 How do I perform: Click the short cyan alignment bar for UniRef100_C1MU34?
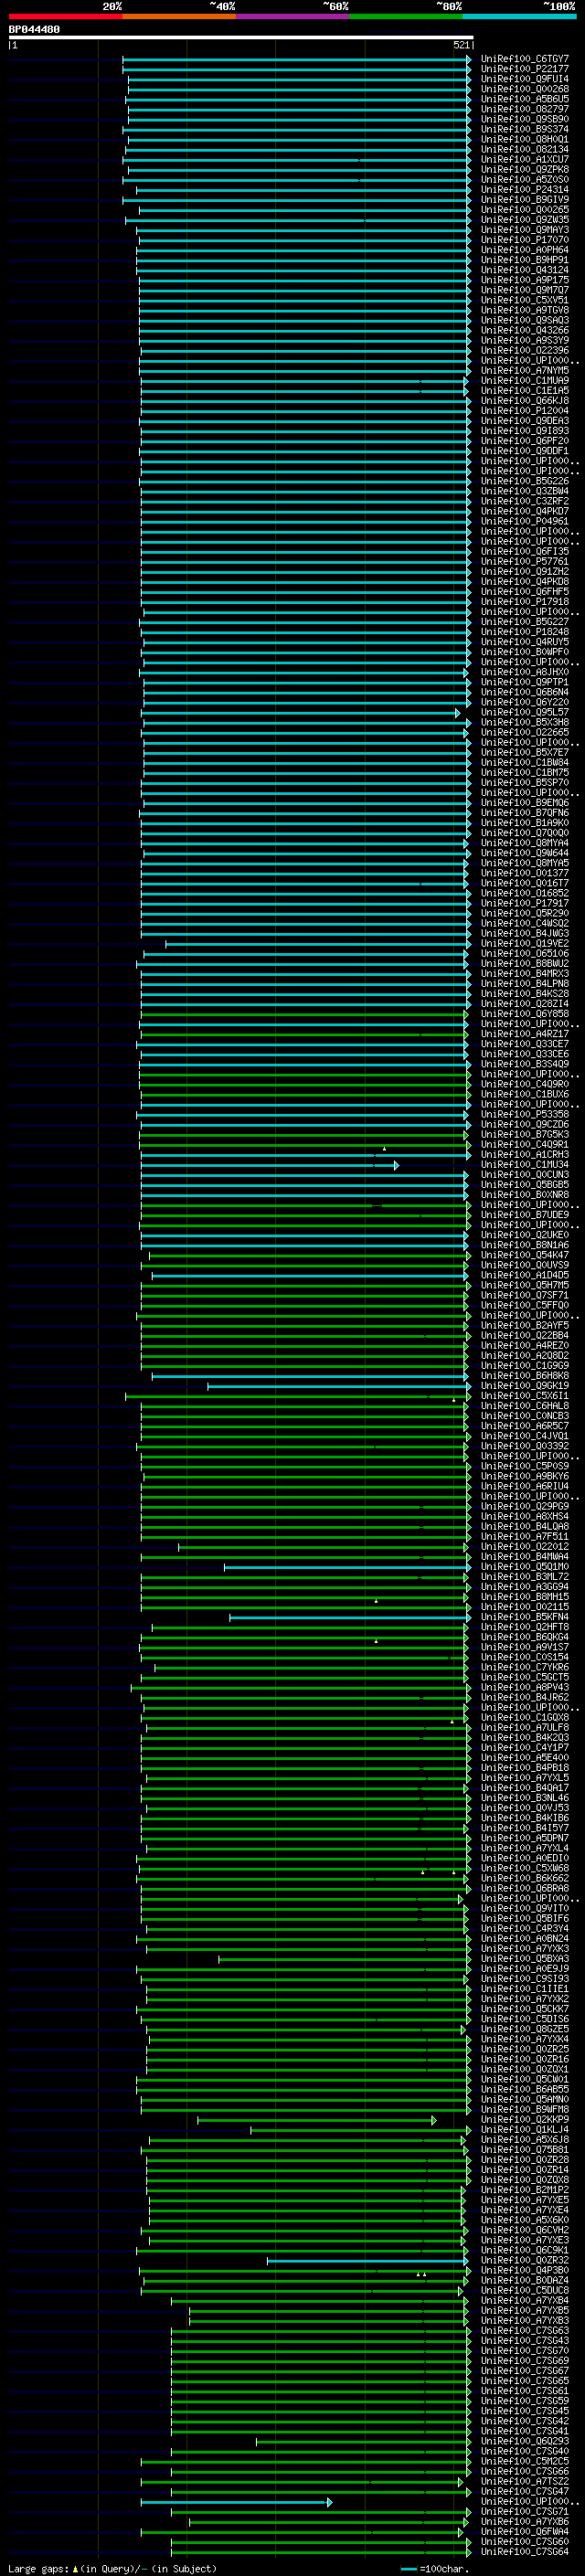tap(269, 1165)
